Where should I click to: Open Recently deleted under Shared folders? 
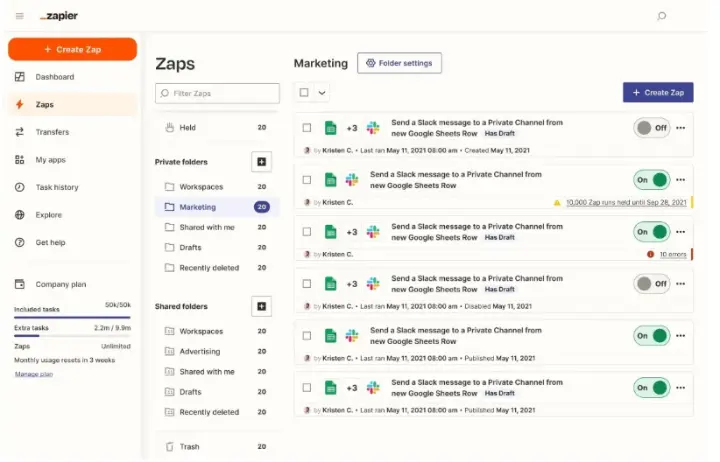(217, 411)
